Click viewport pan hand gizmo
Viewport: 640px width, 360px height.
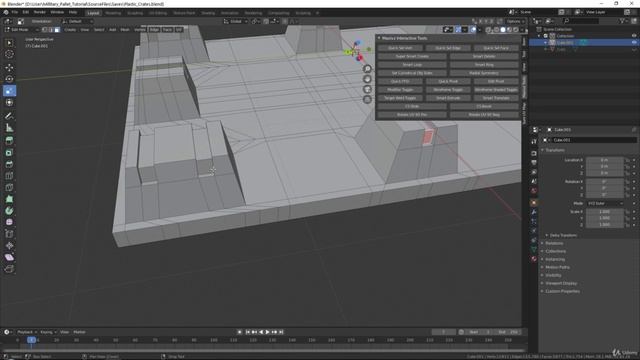(367, 79)
